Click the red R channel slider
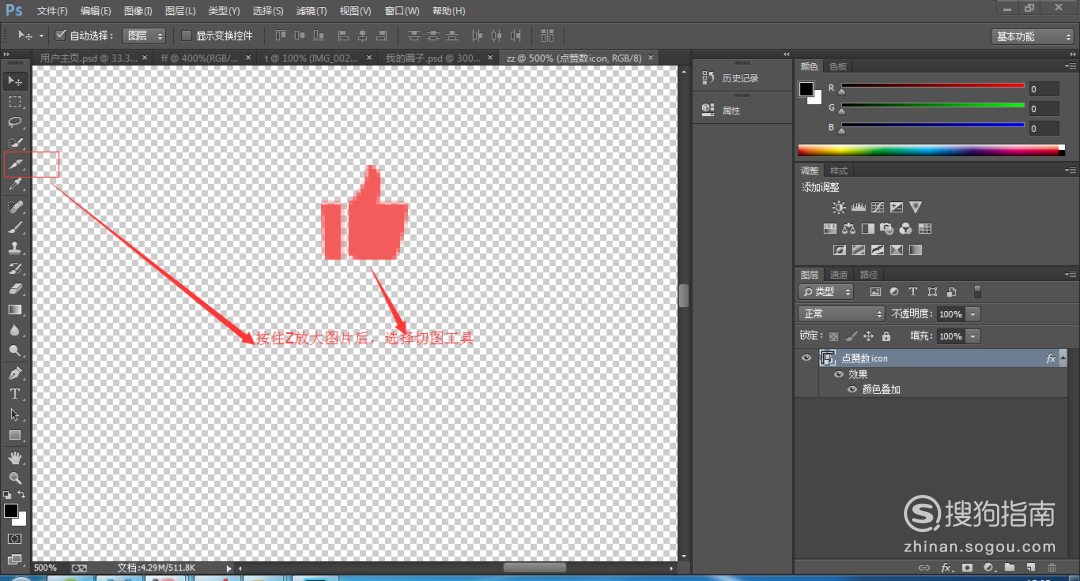 coord(933,86)
